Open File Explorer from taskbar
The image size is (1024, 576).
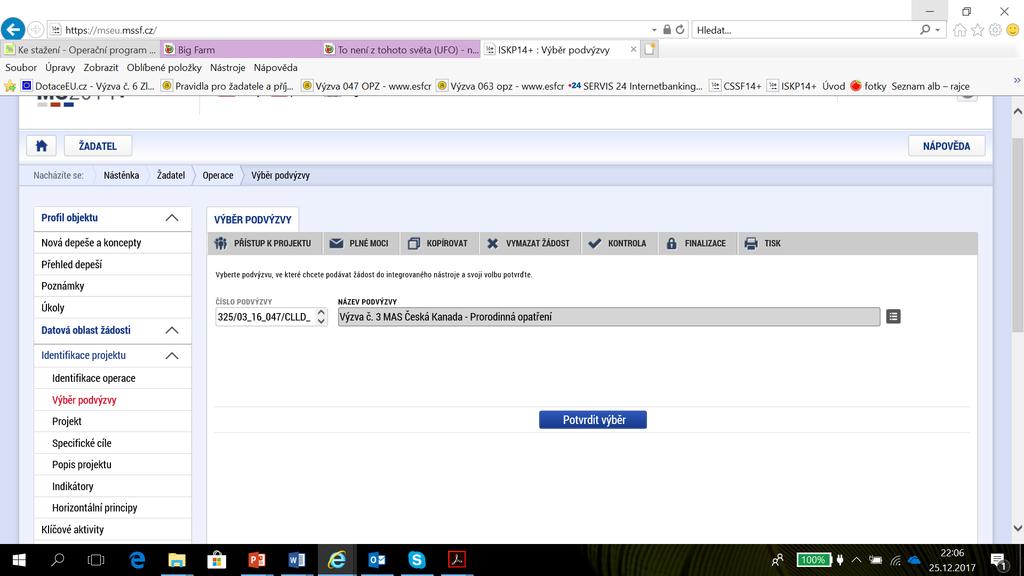pyautogui.click(x=177, y=560)
